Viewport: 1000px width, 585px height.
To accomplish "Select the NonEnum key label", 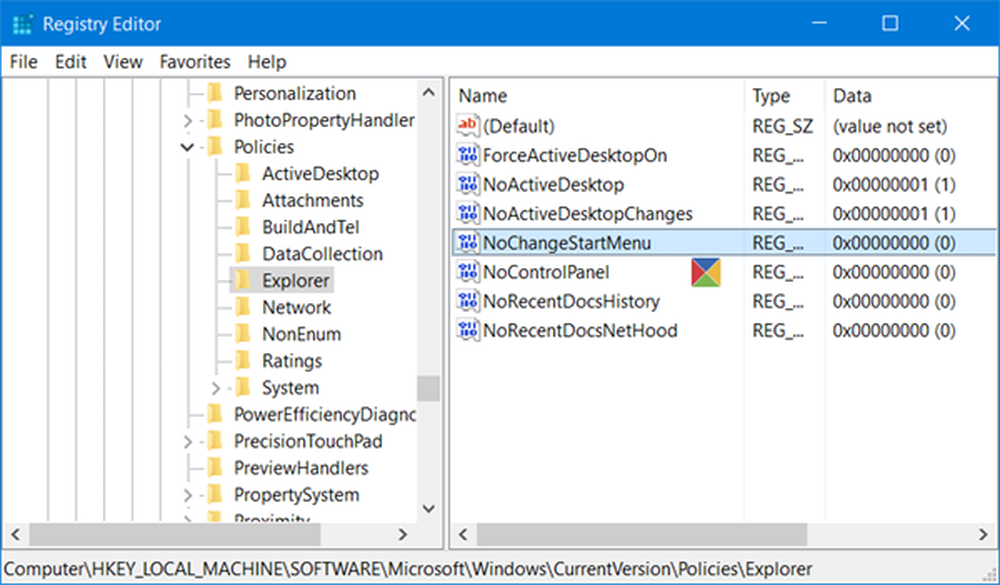I will pos(301,334).
